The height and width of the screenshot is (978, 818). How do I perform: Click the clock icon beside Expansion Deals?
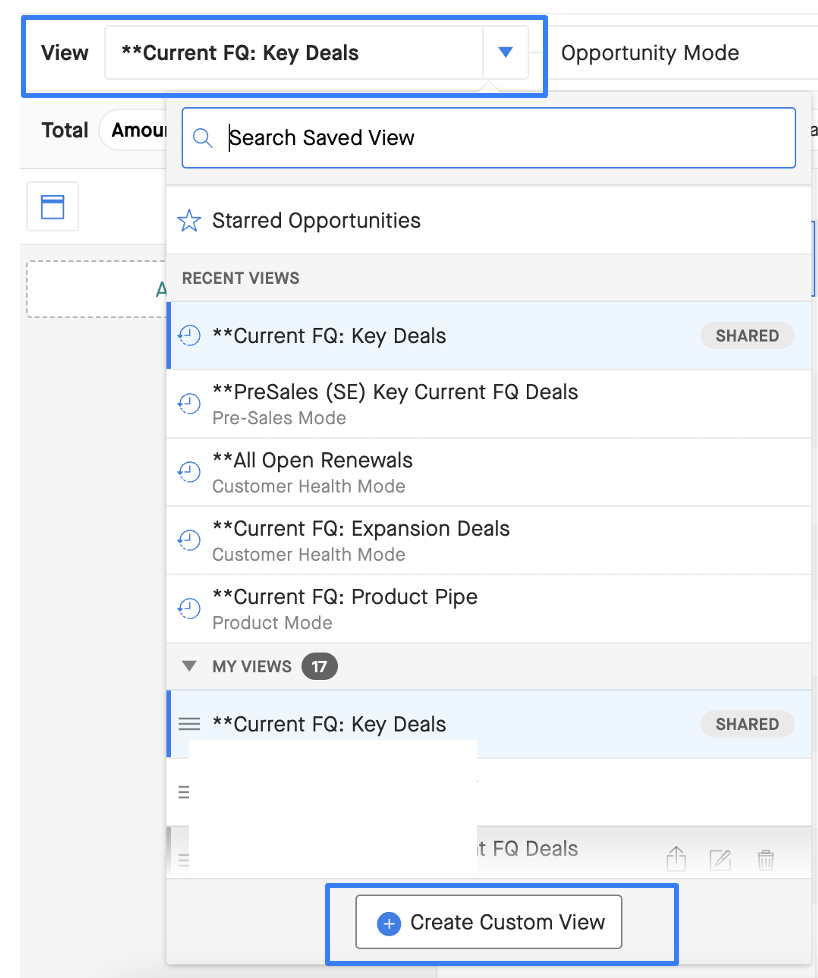[189, 541]
